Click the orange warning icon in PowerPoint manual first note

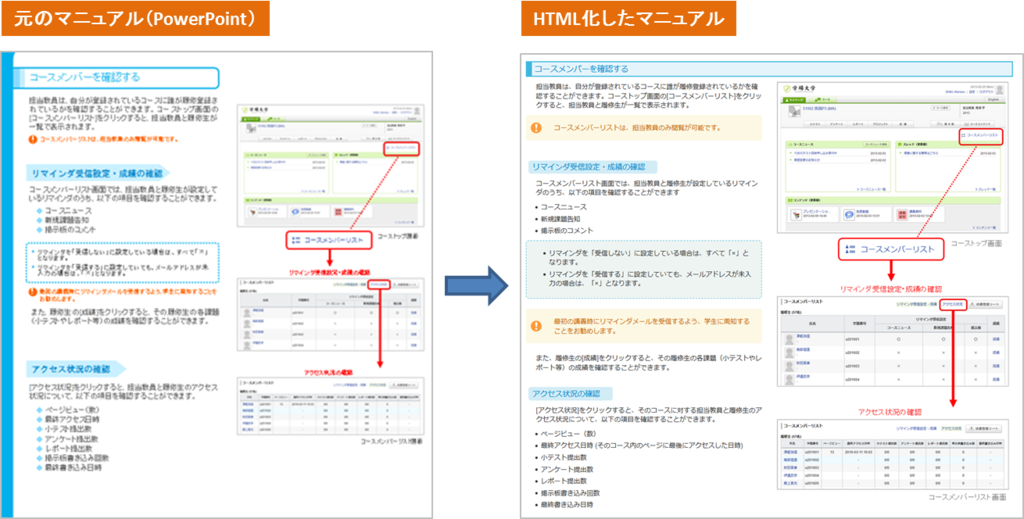coord(33,139)
